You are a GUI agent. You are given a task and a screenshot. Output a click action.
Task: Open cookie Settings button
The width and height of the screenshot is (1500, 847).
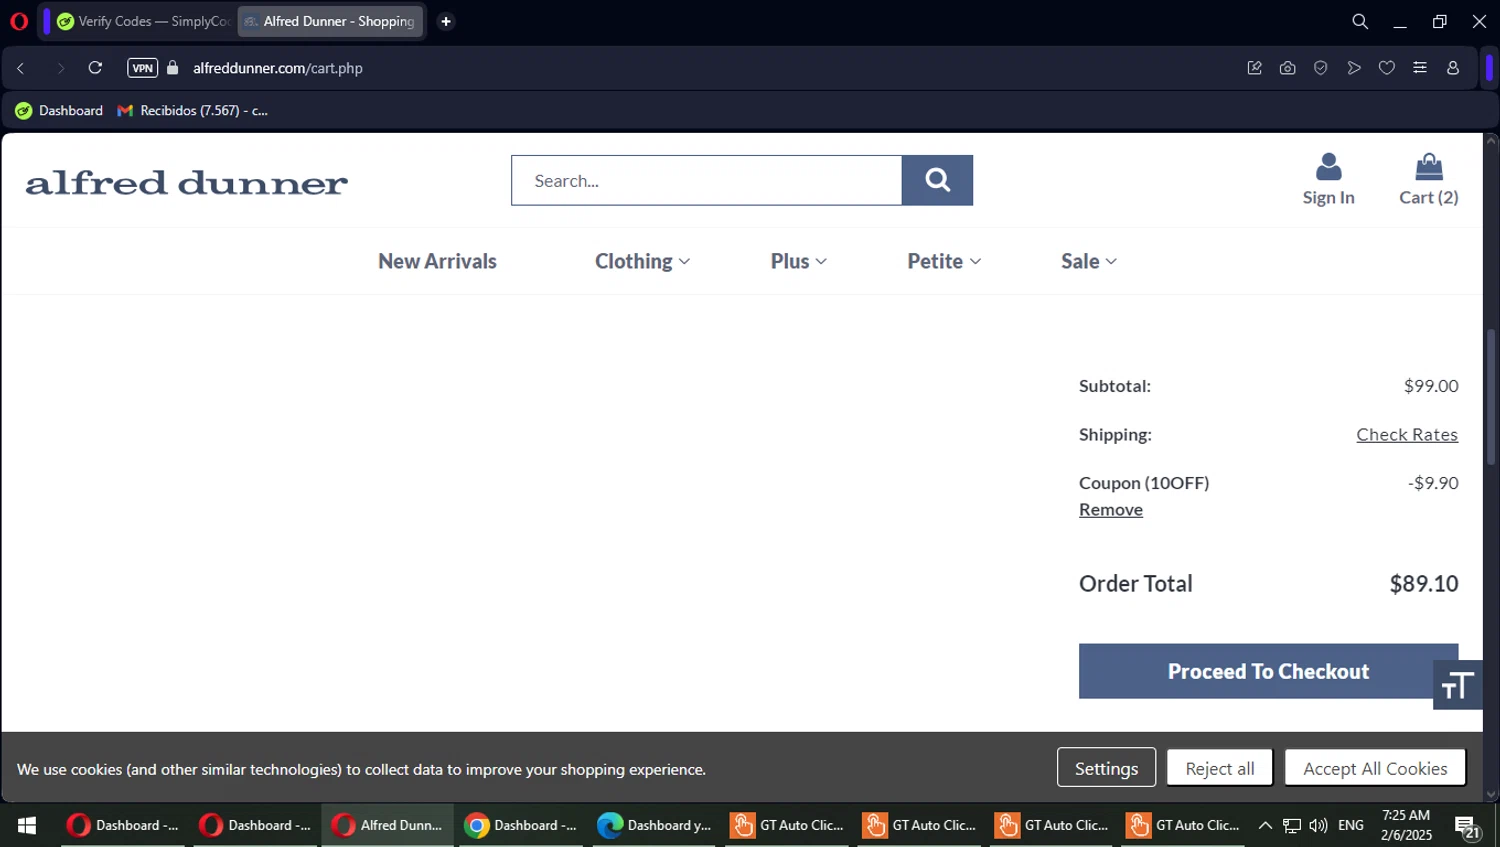[1106, 768]
